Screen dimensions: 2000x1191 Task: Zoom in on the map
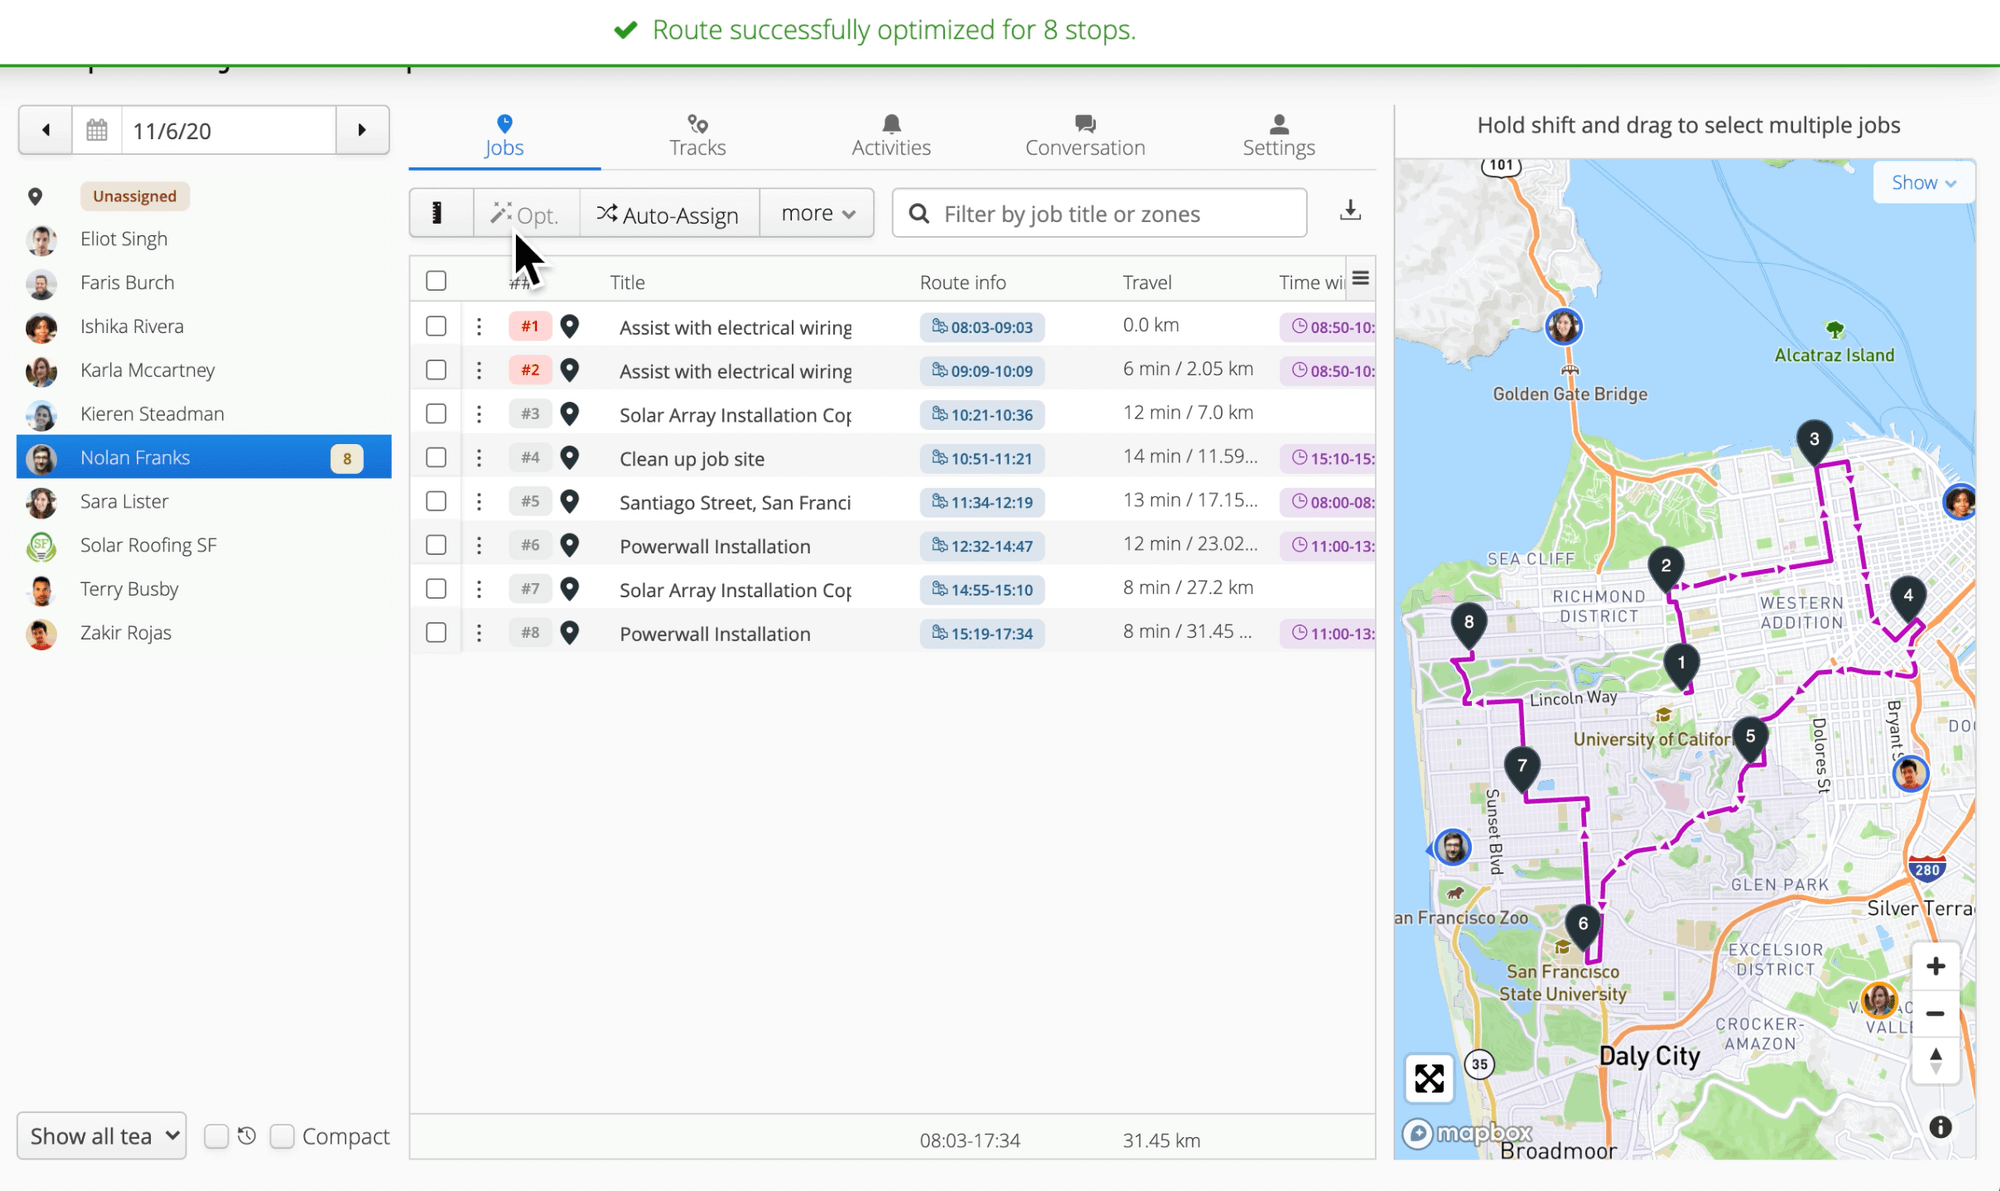(x=1935, y=966)
